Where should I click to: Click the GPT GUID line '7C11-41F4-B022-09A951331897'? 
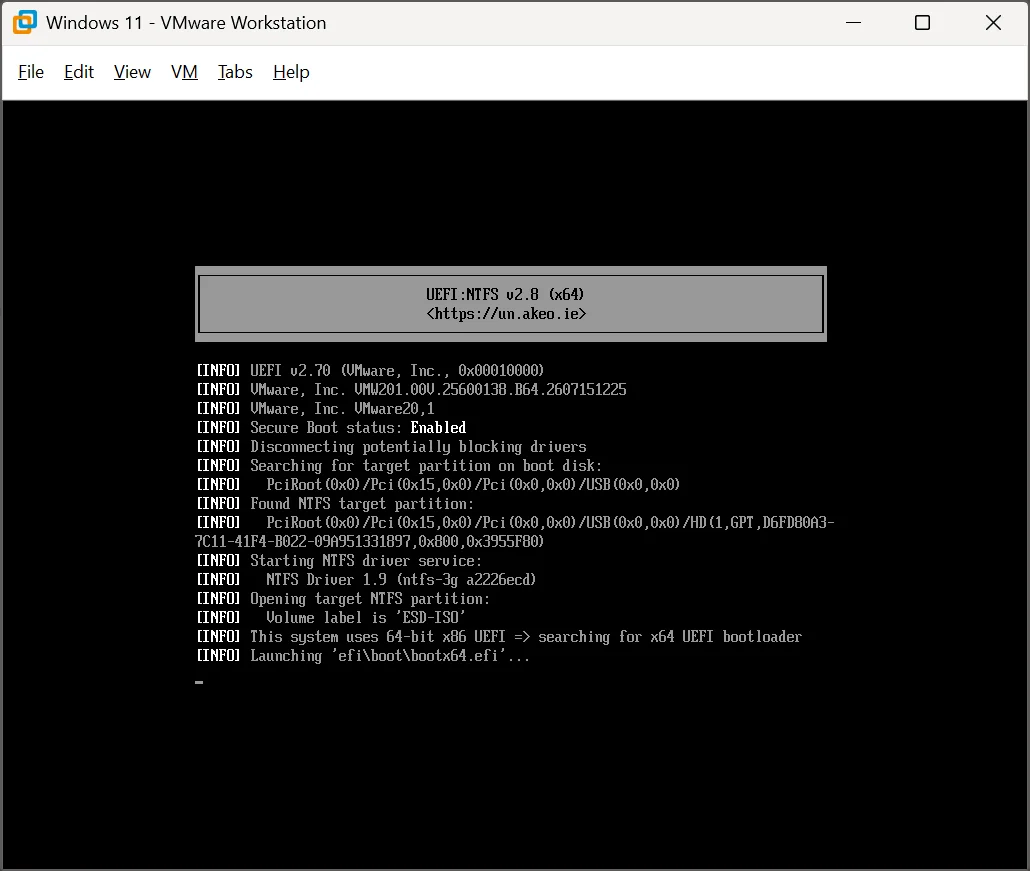(370, 542)
